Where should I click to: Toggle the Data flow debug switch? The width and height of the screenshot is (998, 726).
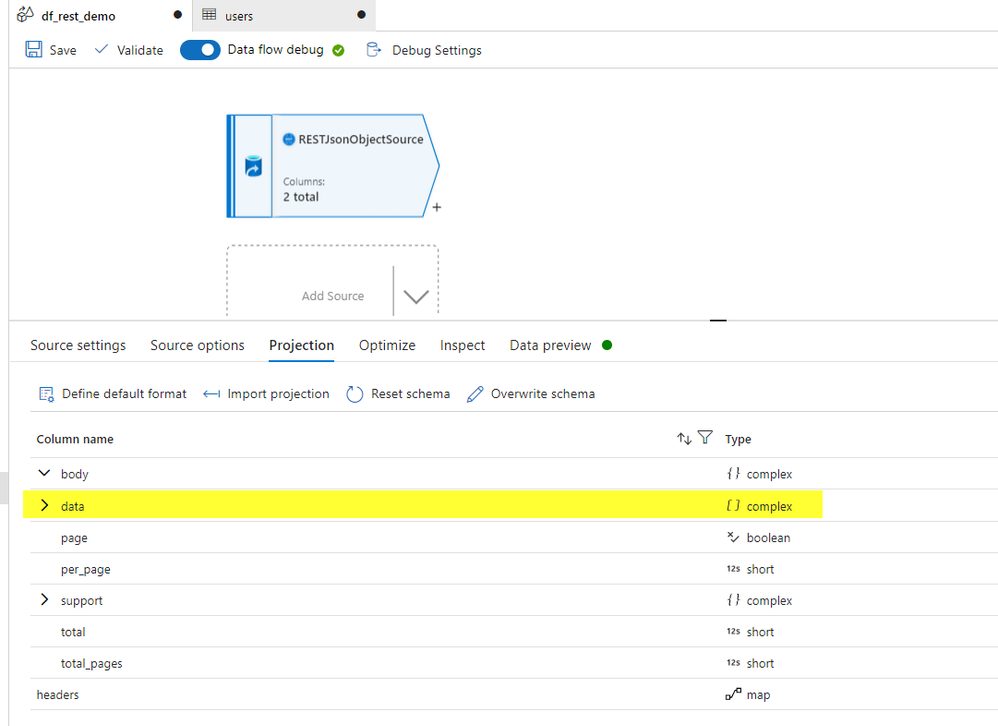point(200,50)
